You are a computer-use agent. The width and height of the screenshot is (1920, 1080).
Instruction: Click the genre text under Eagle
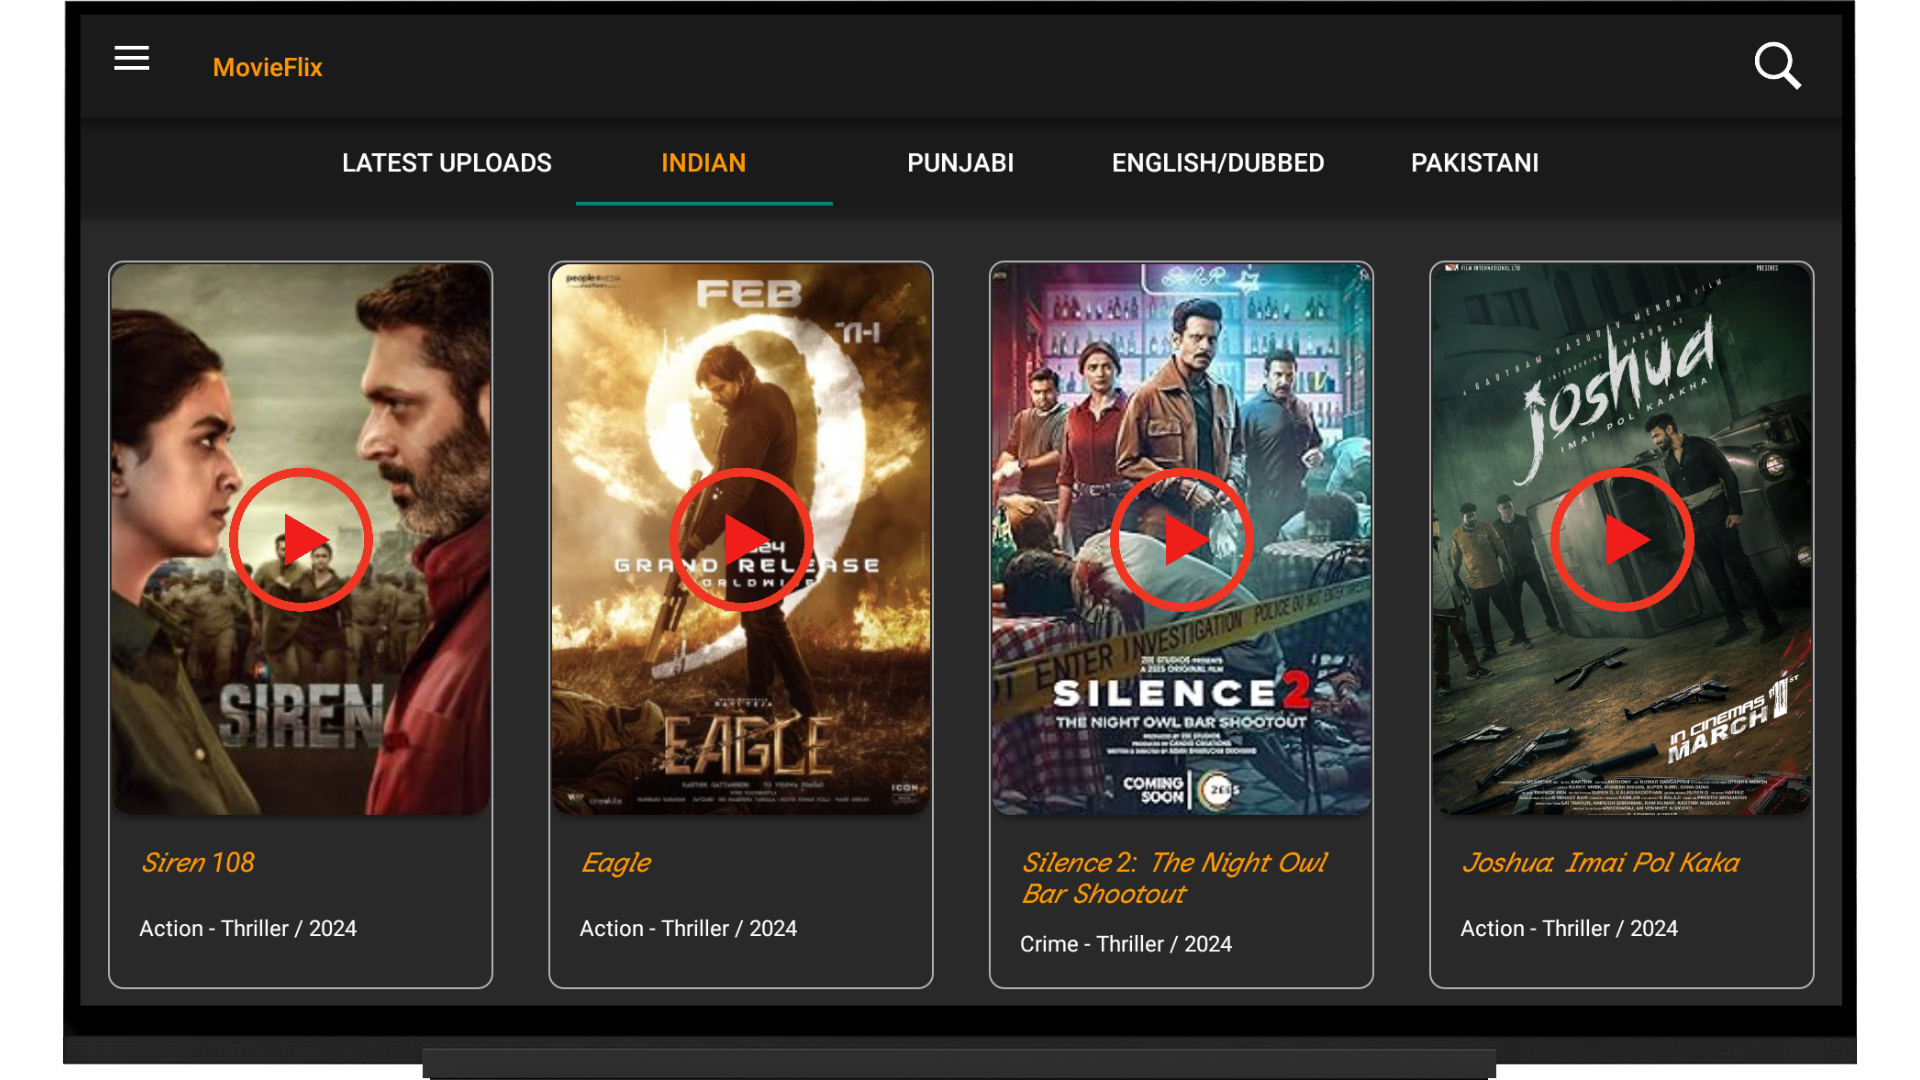(688, 928)
